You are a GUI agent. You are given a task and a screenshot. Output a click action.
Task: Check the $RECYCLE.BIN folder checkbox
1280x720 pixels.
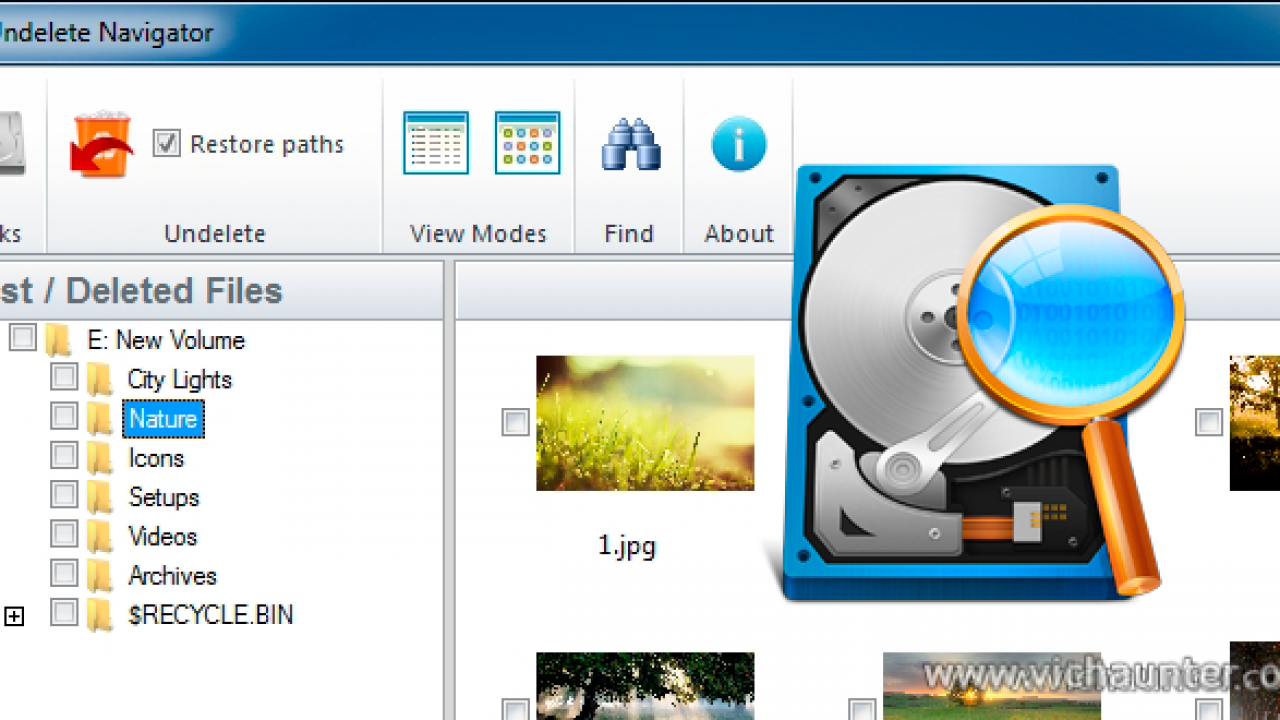pyautogui.click(x=64, y=613)
